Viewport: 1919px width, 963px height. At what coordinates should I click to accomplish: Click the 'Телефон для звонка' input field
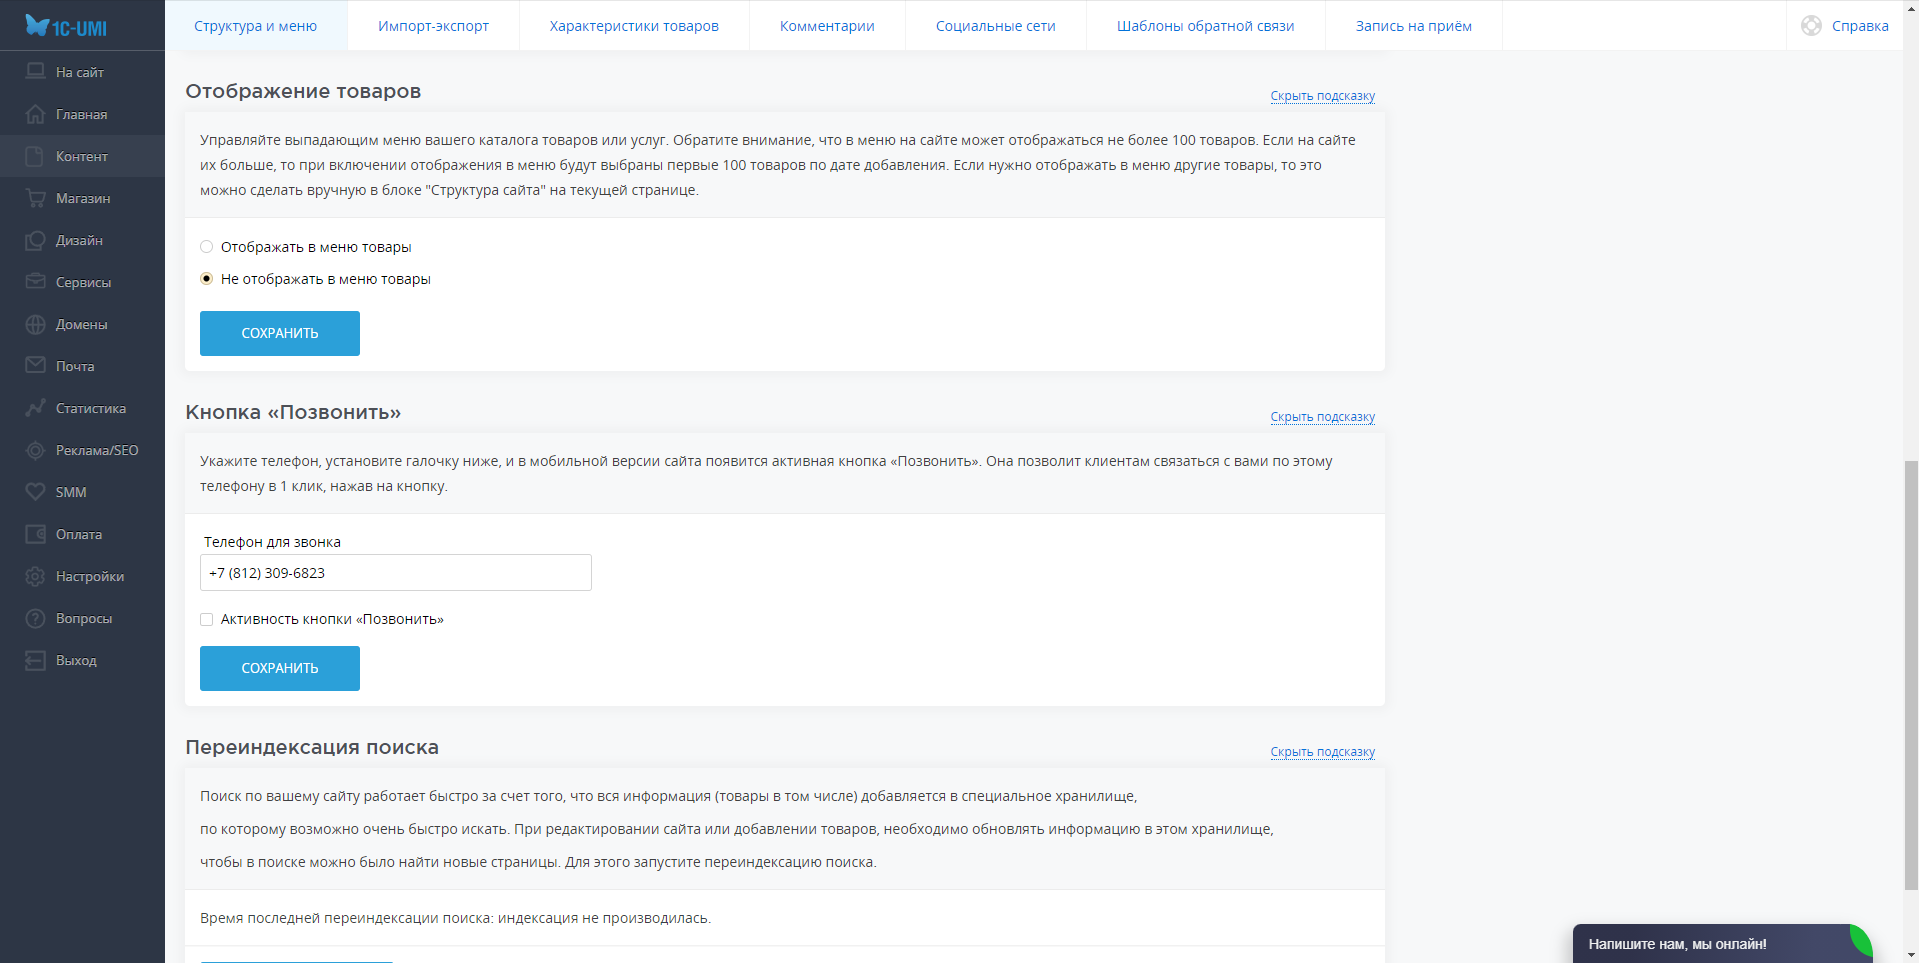pyautogui.click(x=396, y=573)
